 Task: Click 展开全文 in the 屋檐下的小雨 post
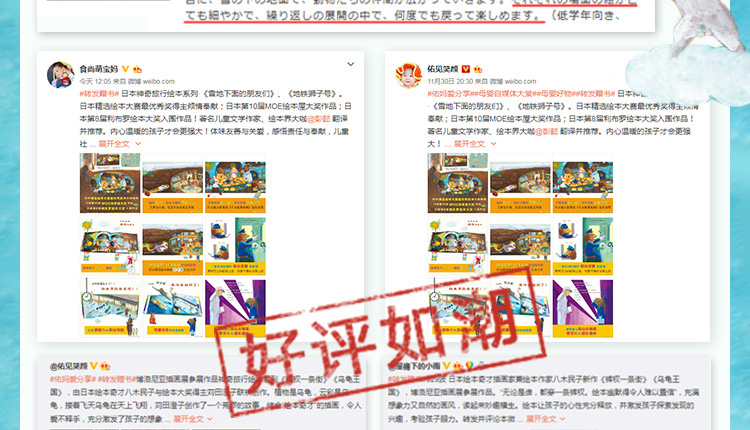coord(541,419)
